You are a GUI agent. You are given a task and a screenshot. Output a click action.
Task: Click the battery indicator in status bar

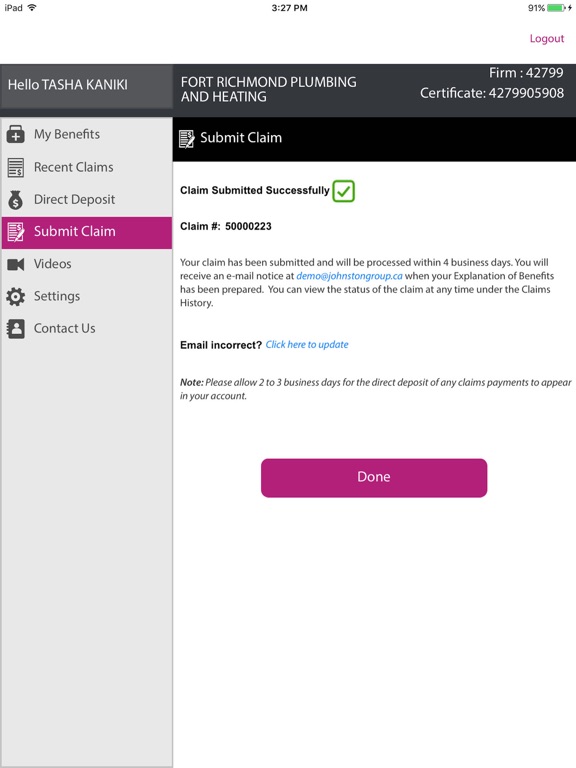tap(556, 8)
